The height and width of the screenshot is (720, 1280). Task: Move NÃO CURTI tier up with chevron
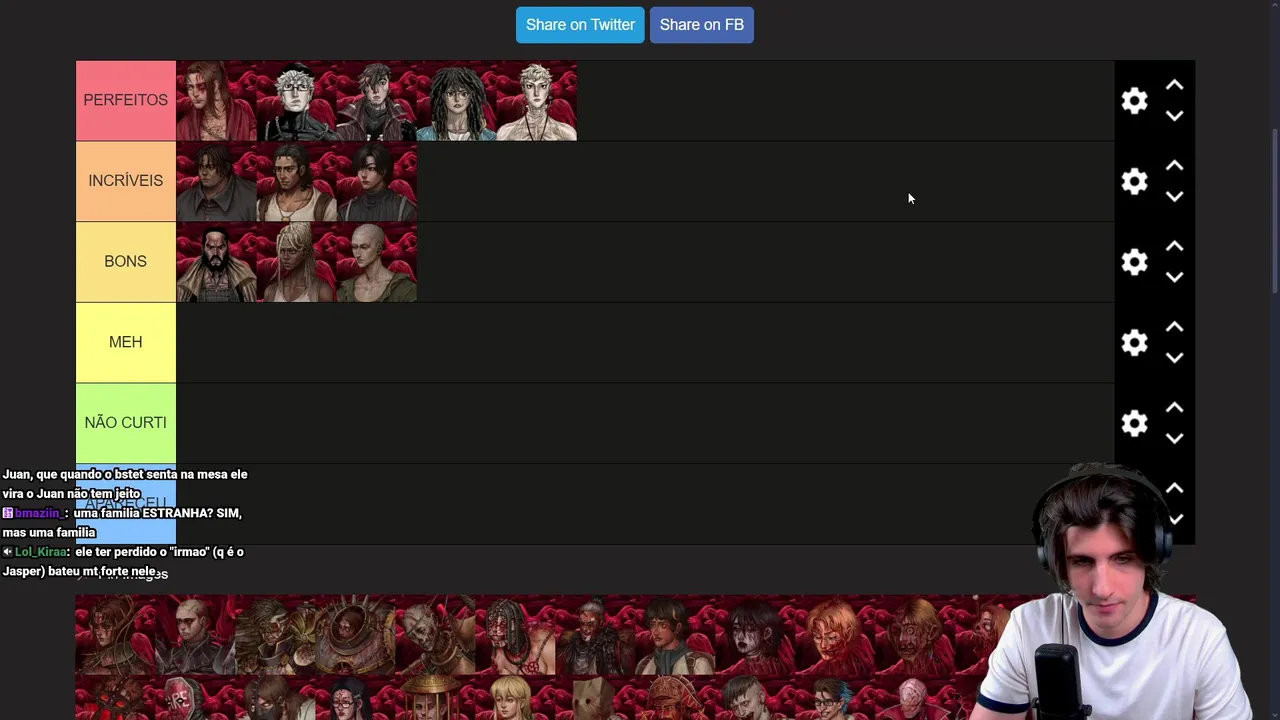point(1174,408)
